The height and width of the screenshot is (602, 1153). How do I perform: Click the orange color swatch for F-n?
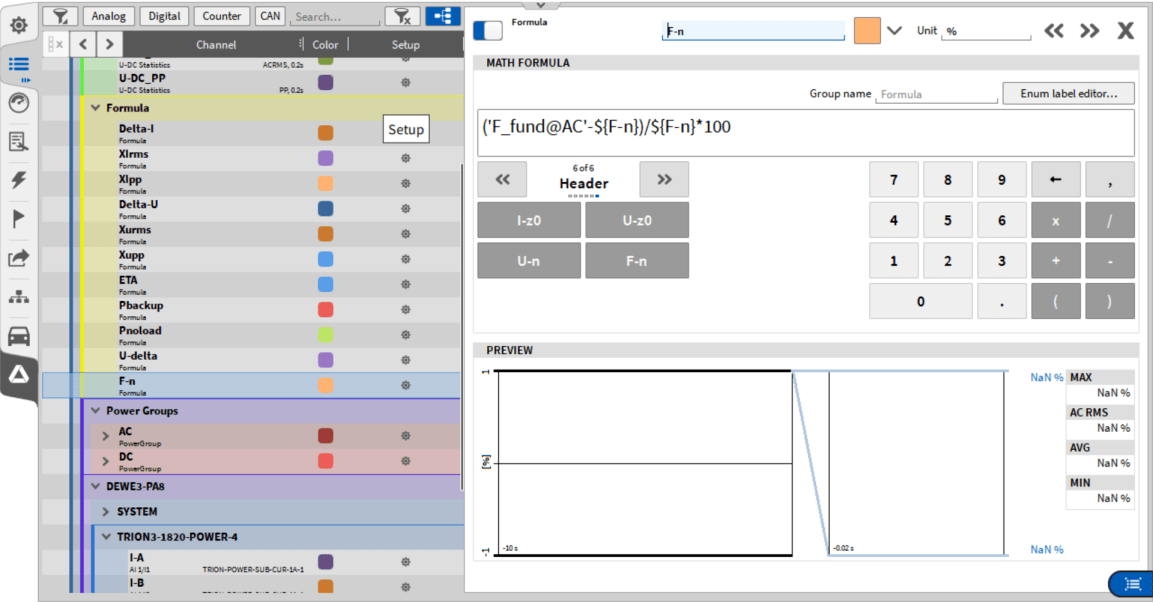click(867, 31)
